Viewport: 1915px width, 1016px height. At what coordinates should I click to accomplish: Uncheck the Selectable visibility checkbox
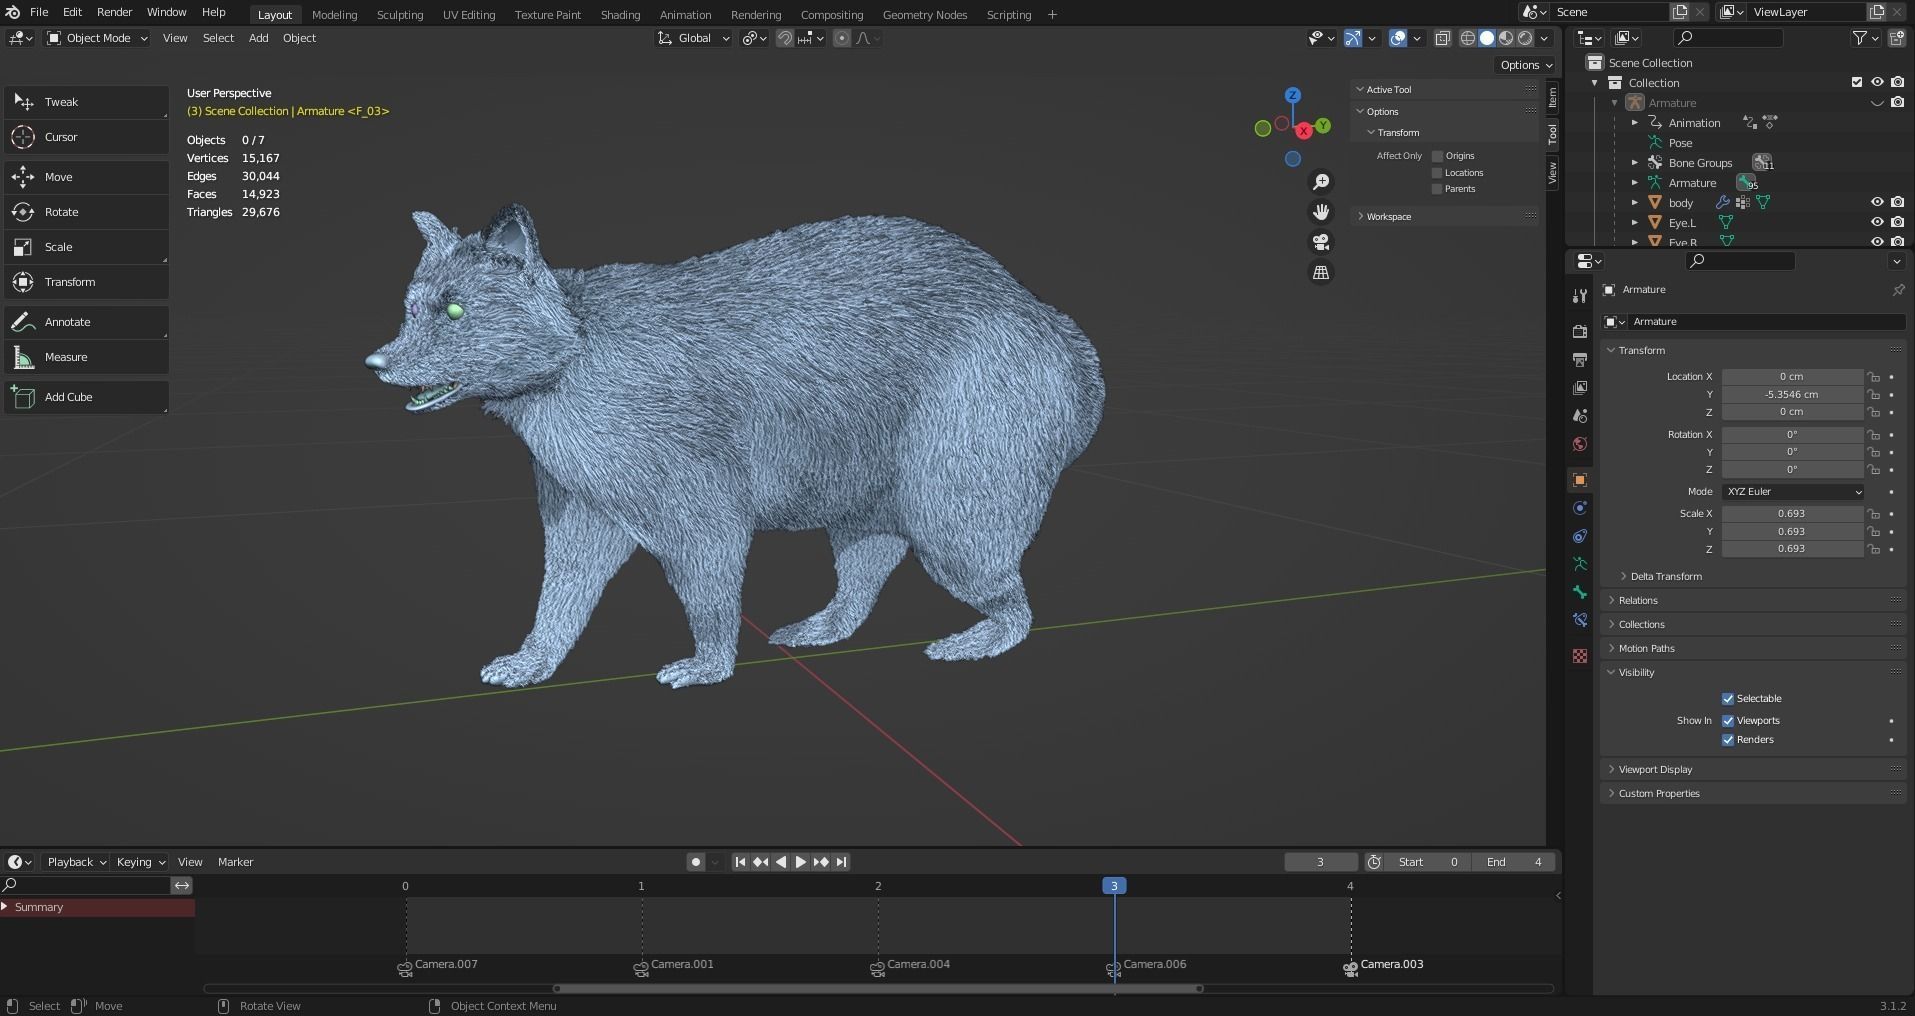pos(1727,699)
